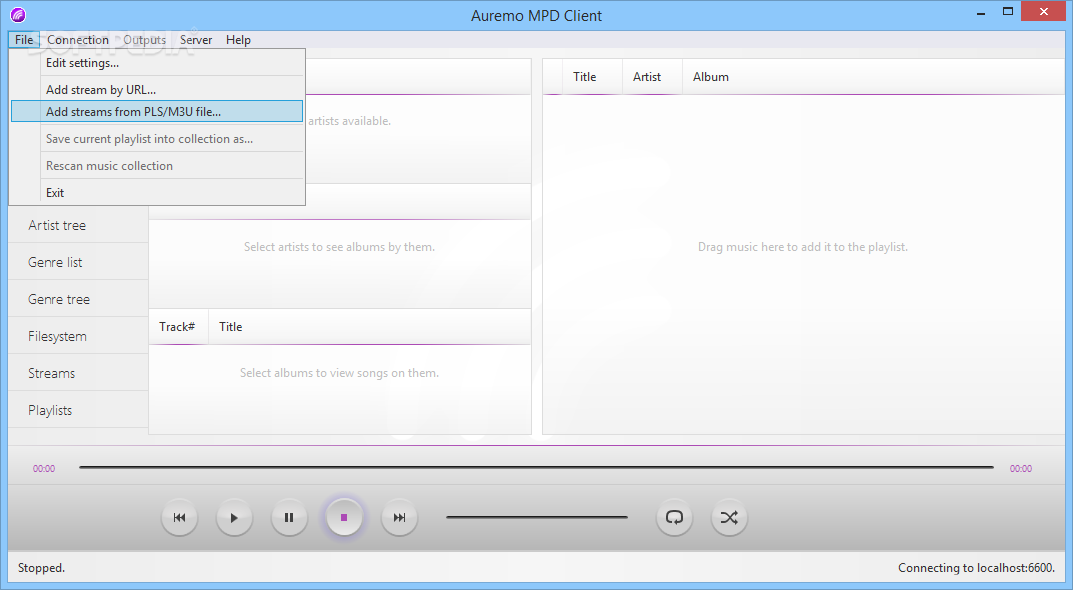Open the File menu
This screenshot has height=590, width=1073.
pyautogui.click(x=24, y=40)
